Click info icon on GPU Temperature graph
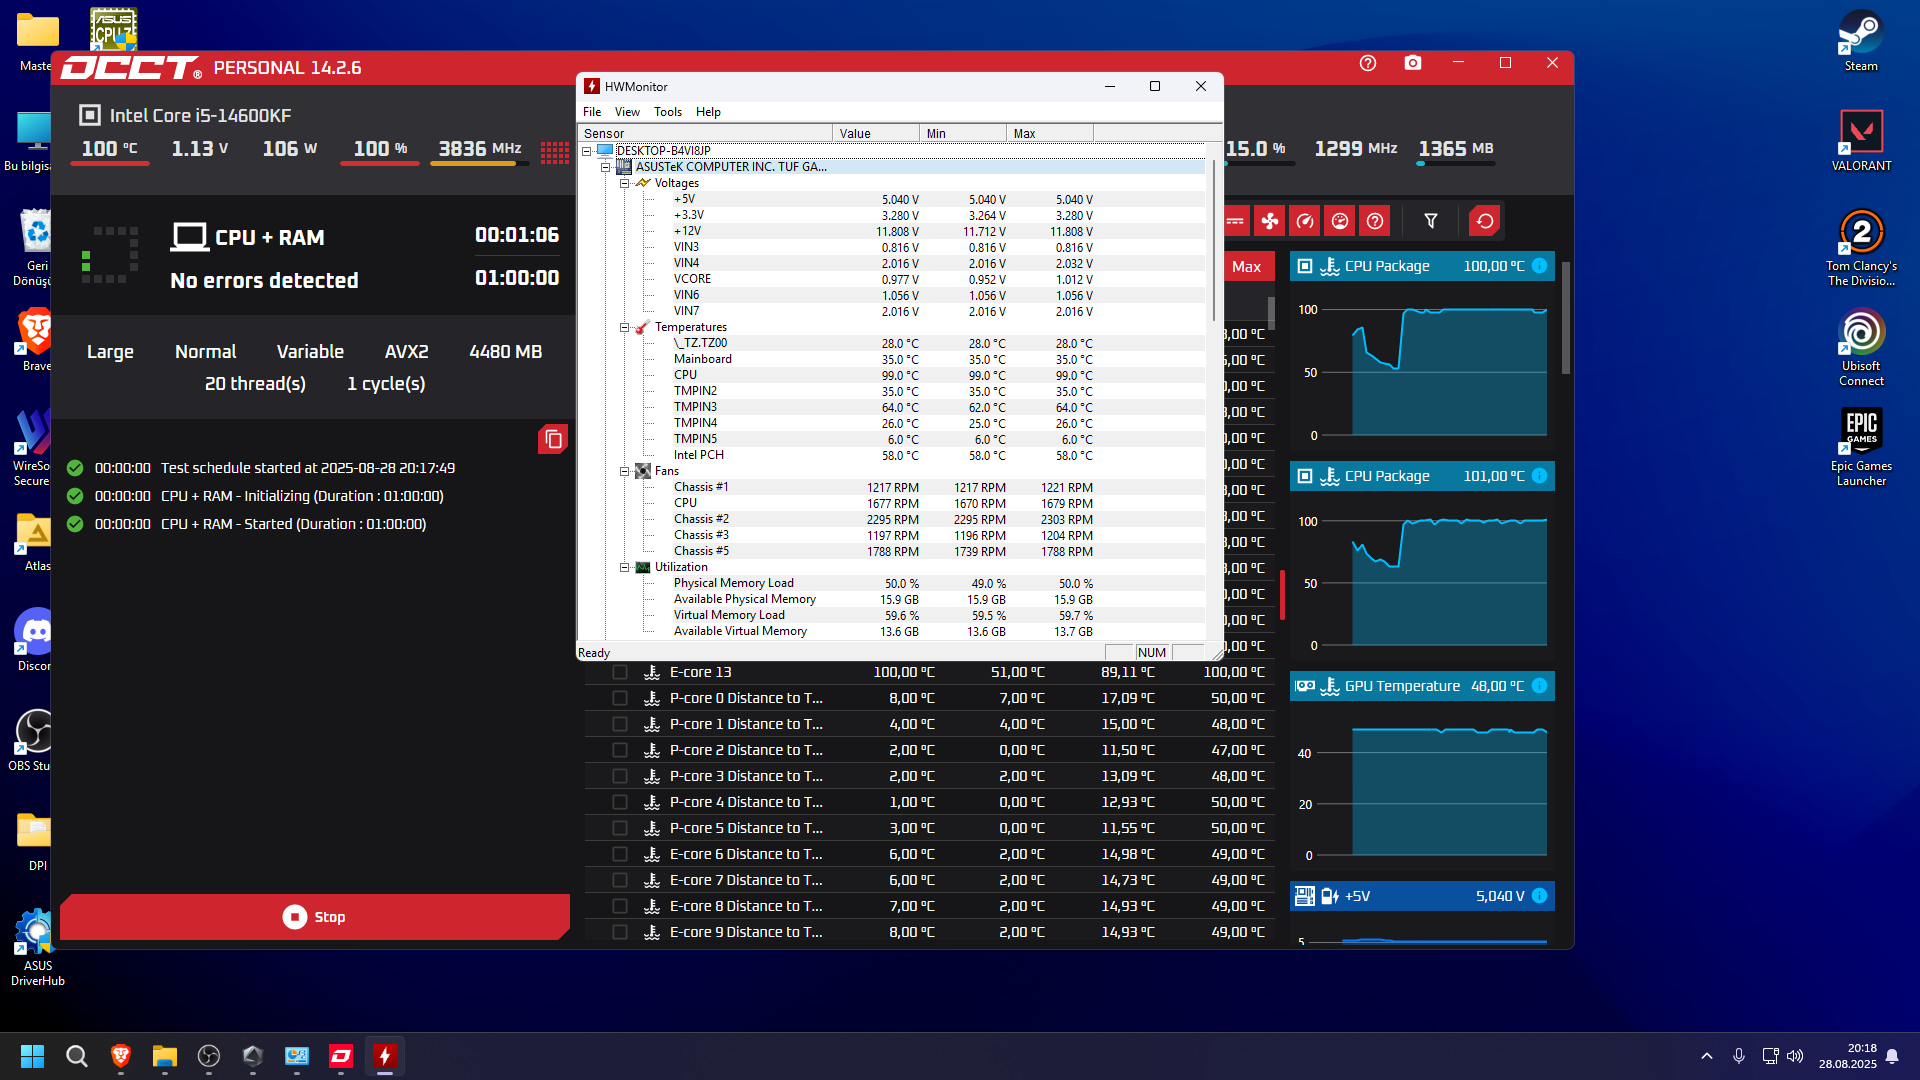The height and width of the screenshot is (1080, 1920). coord(1540,686)
